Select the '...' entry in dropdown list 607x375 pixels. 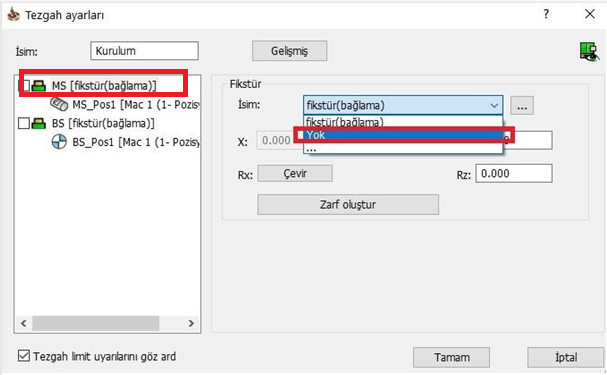coord(403,148)
